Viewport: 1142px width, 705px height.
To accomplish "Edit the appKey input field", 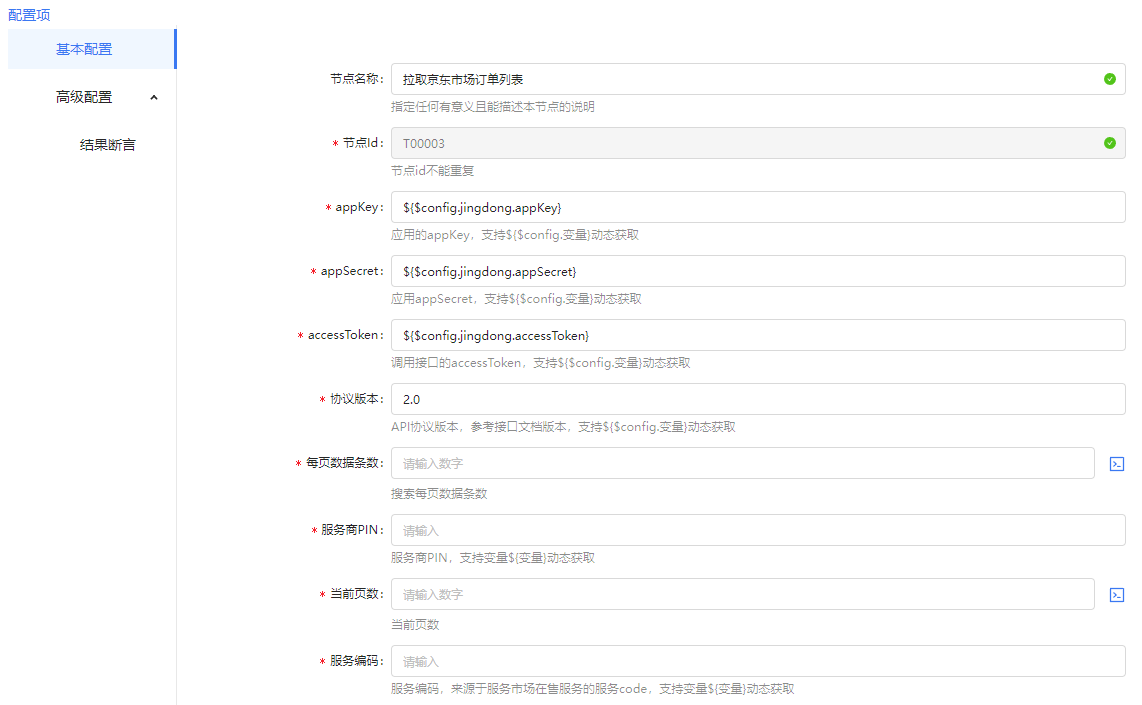I will [x=757, y=207].
